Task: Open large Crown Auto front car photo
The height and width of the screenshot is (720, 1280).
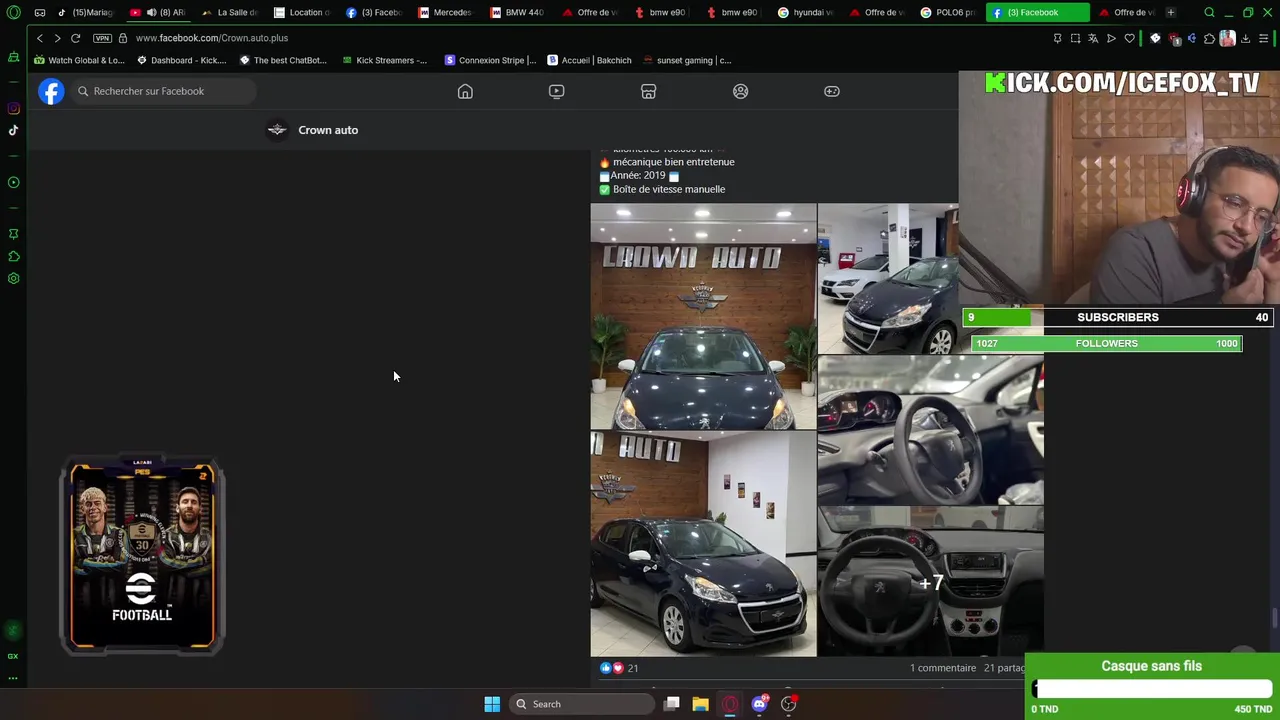Action: [x=703, y=316]
